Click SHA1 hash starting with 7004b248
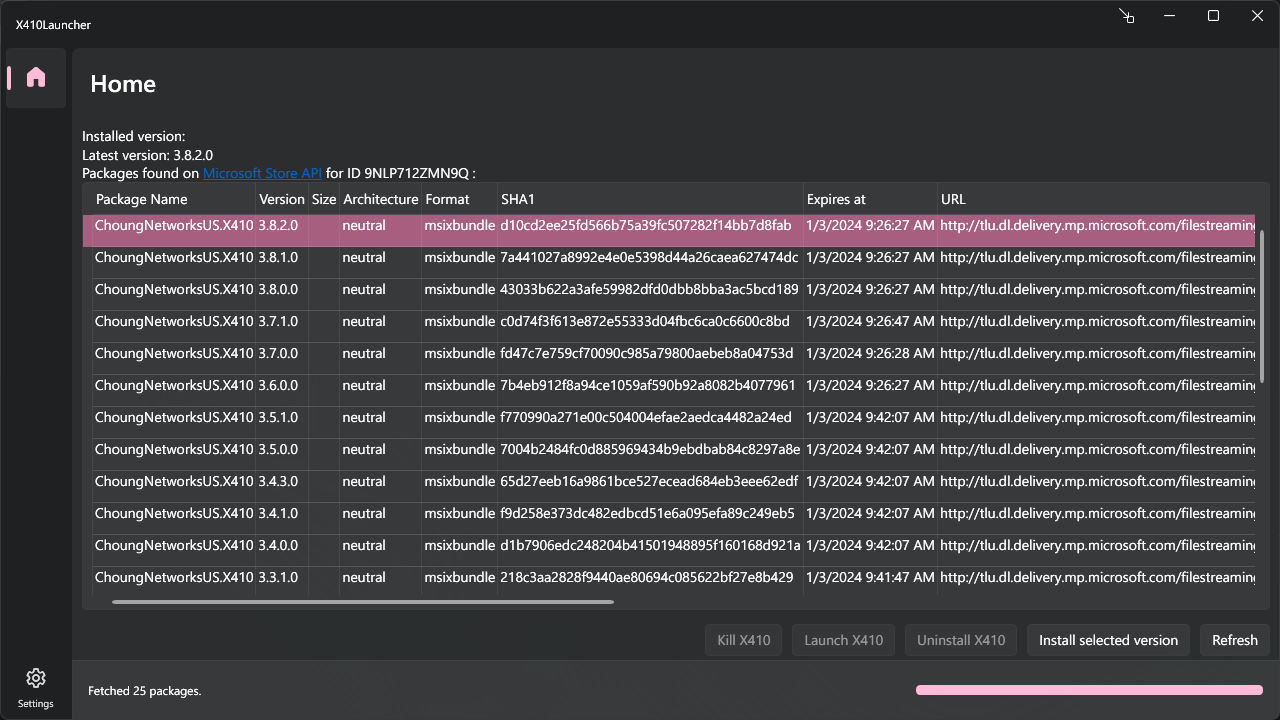 (x=650, y=450)
